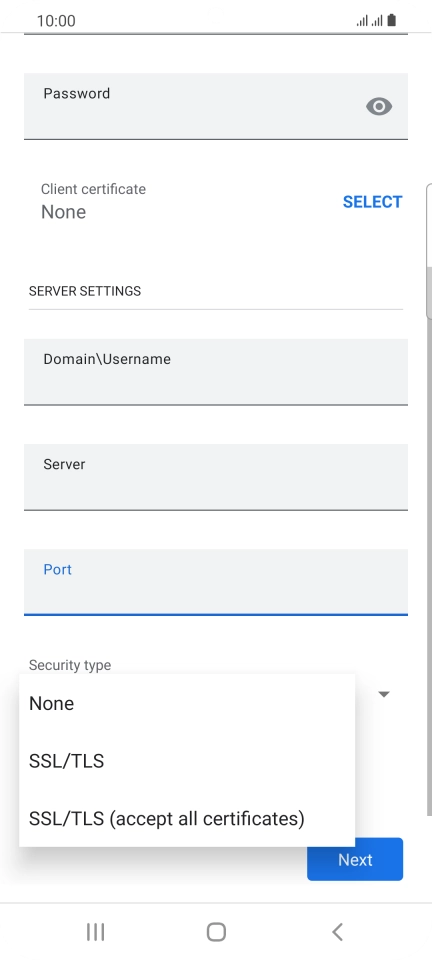Tap the signal strength icons in the status bar
Screen dimensions: 432x960
point(370,21)
